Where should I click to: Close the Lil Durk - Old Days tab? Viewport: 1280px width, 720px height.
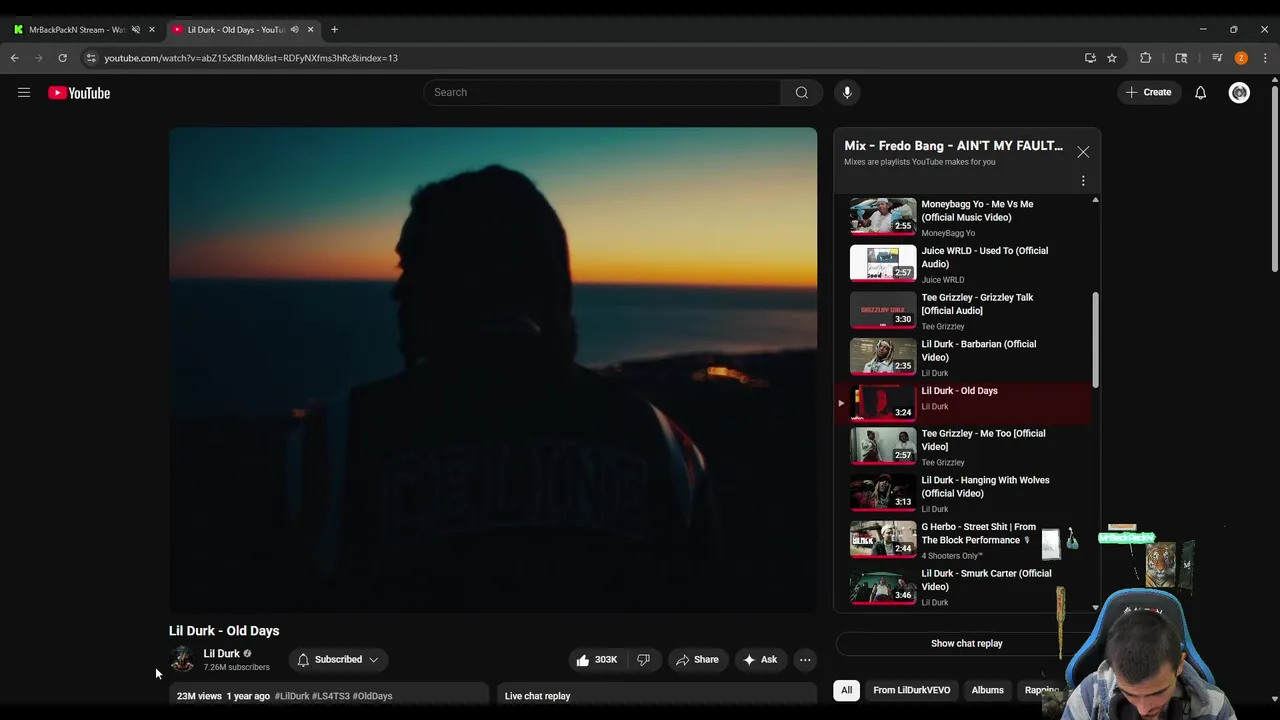coord(310,30)
